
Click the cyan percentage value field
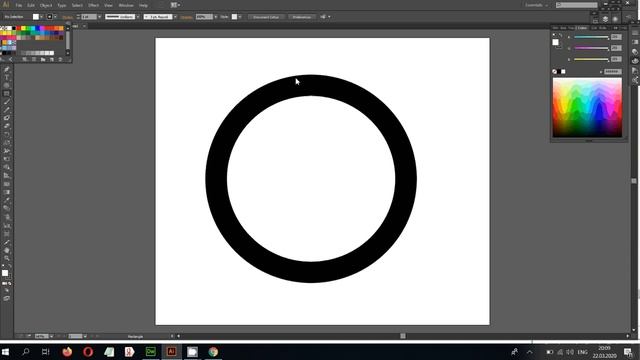tap(616, 37)
